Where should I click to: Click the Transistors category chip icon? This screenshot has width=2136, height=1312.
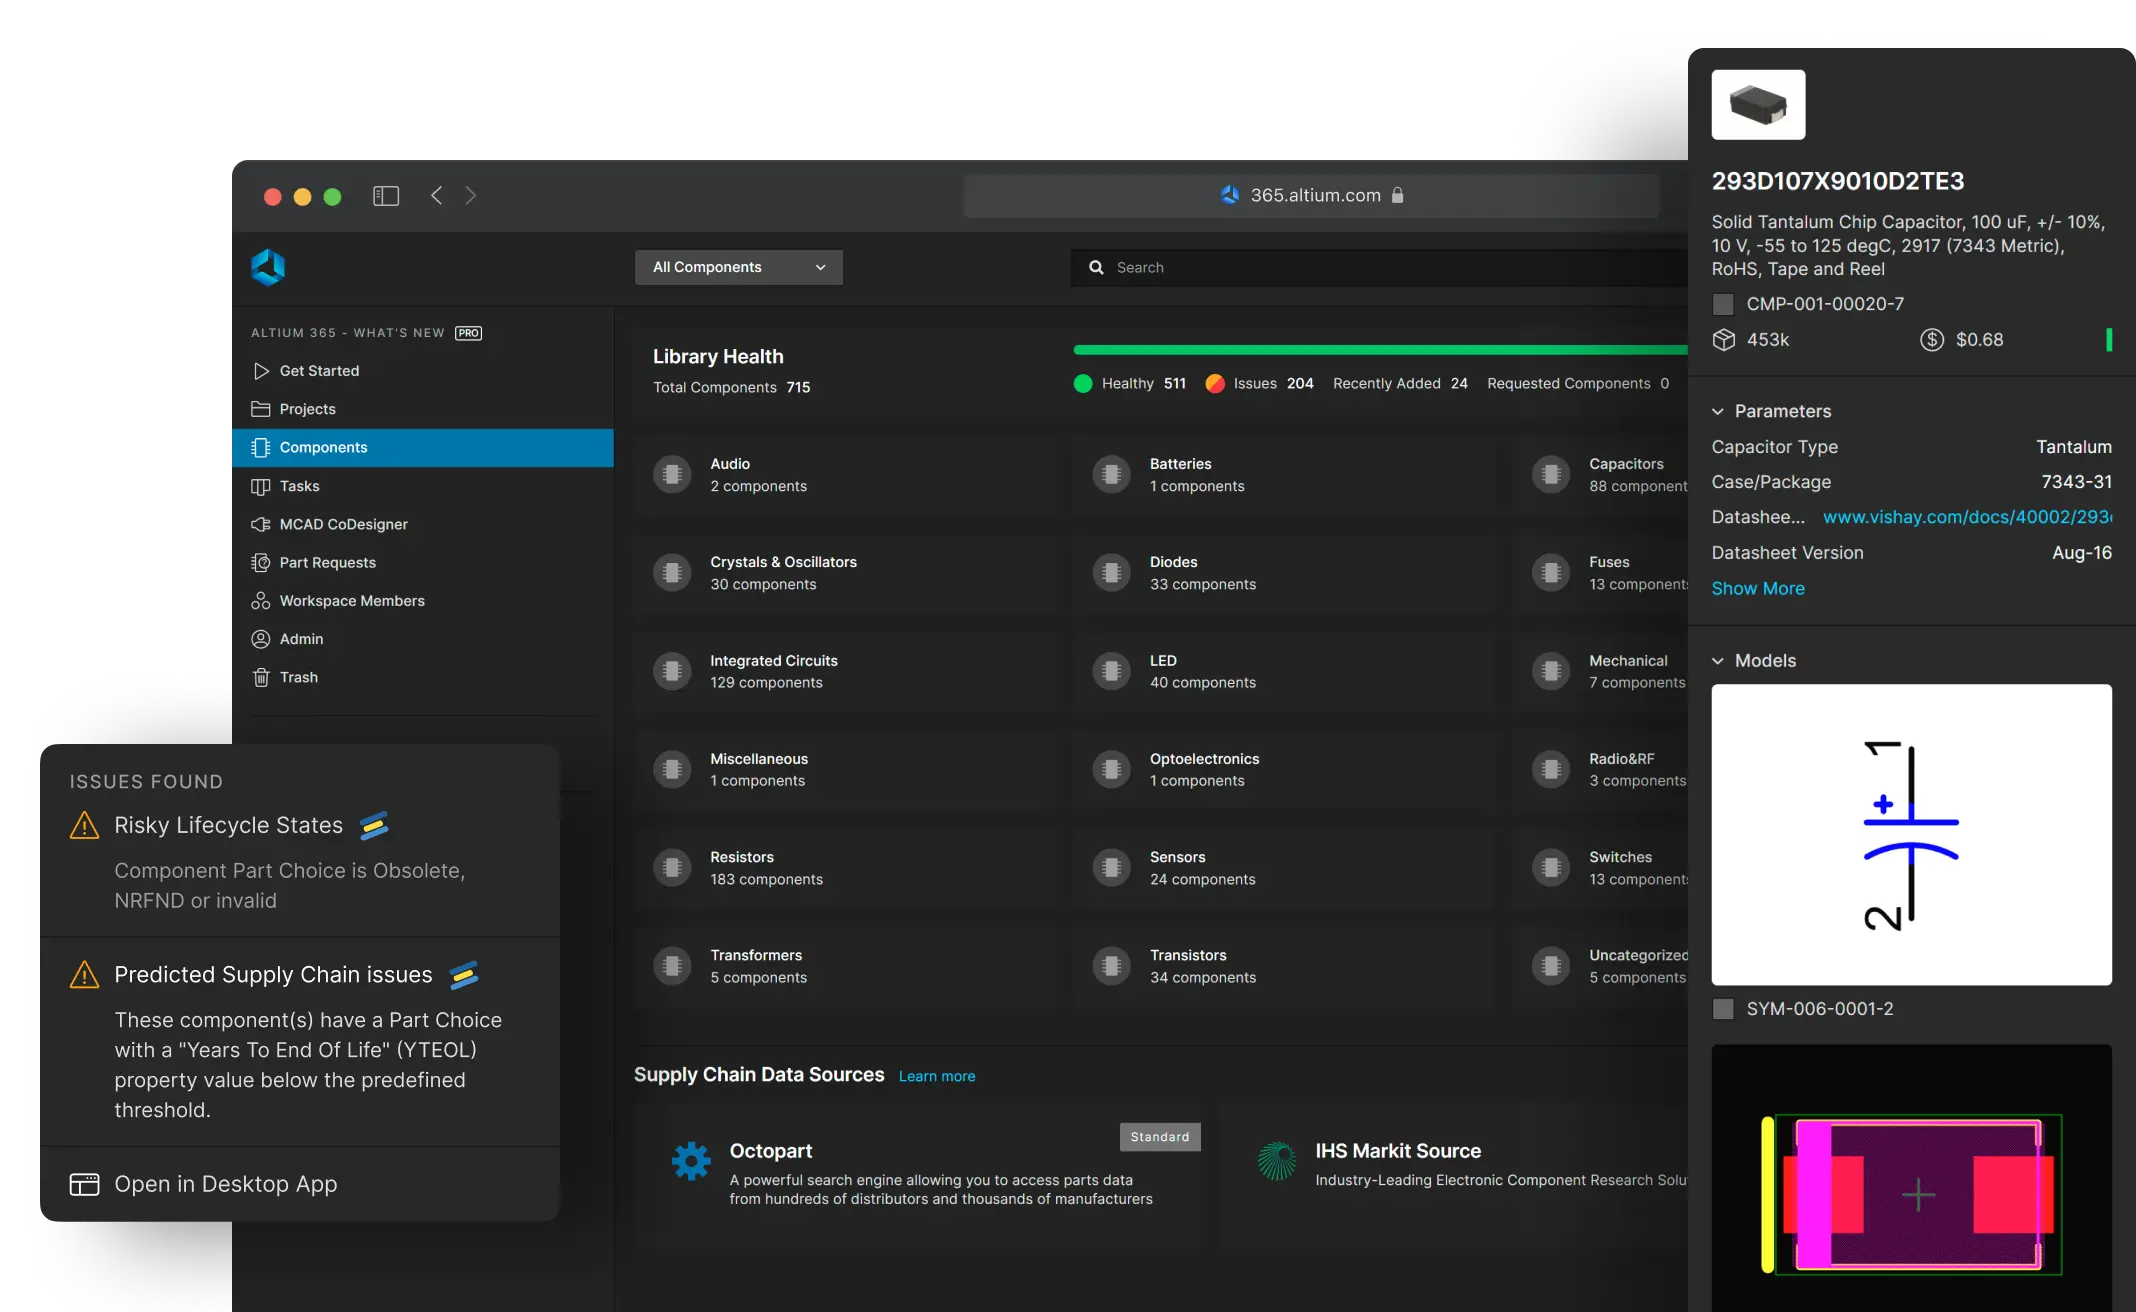click(1111, 966)
